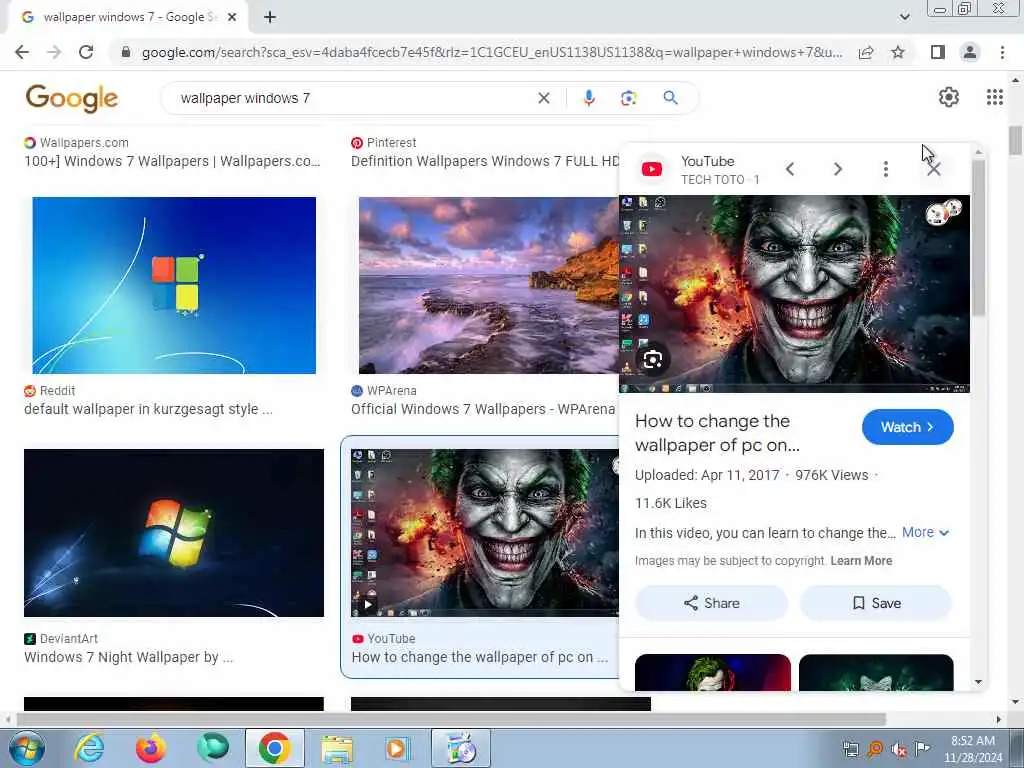
Task: Share this page via address bar share icon
Action: 866,52
